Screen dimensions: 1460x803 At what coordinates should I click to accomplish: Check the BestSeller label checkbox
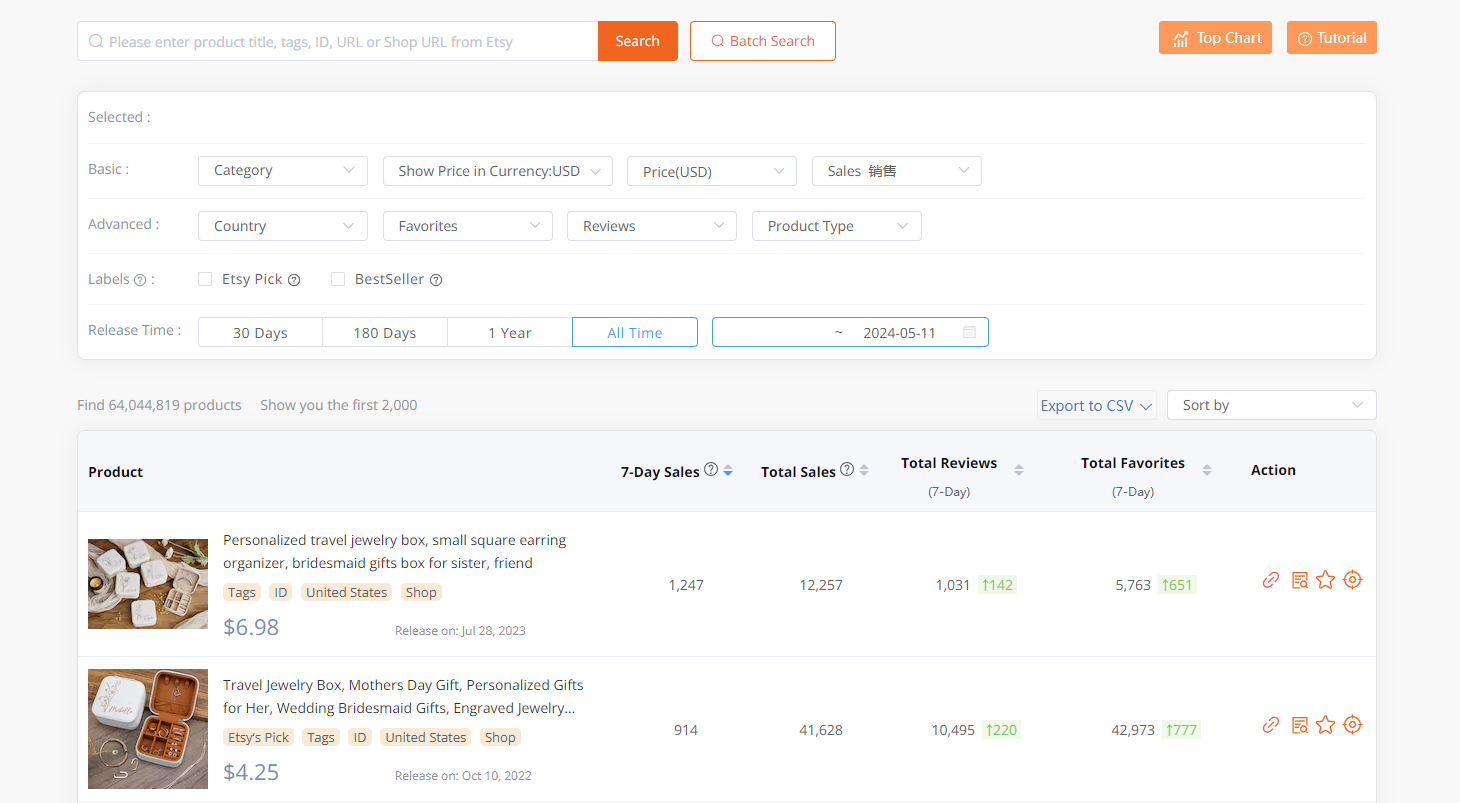(338, 278)
